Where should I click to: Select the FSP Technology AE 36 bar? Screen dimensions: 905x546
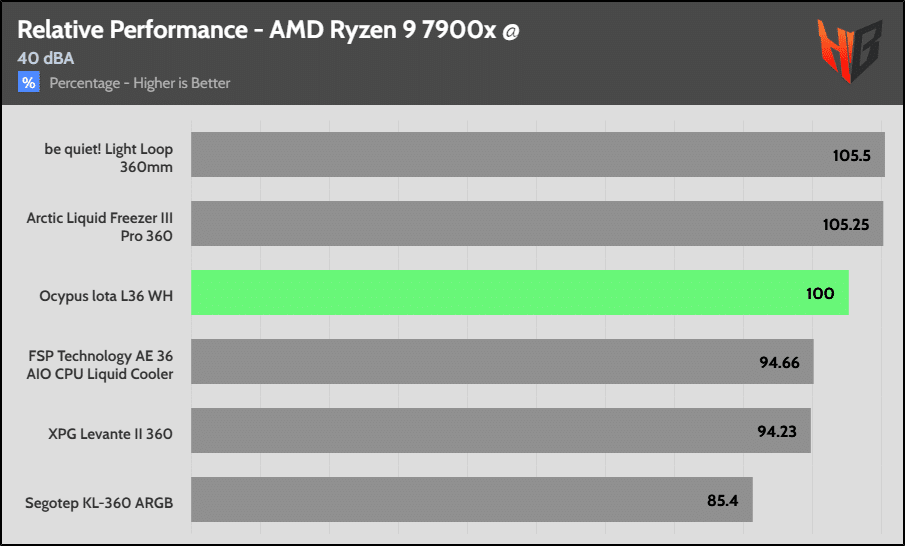(502, 361)
